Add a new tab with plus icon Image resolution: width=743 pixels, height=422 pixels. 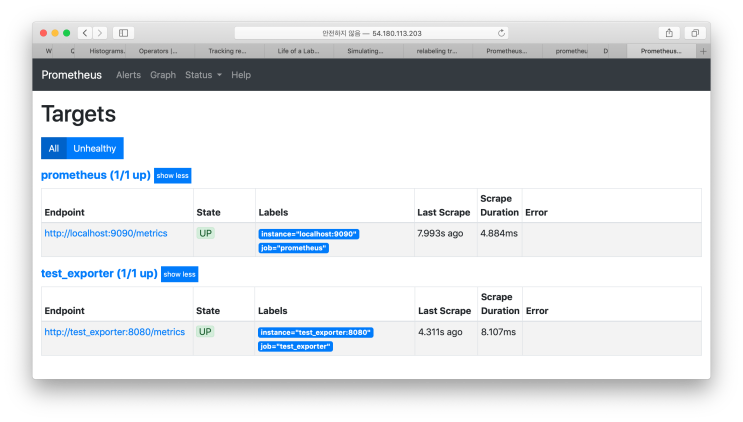(703, 51)
